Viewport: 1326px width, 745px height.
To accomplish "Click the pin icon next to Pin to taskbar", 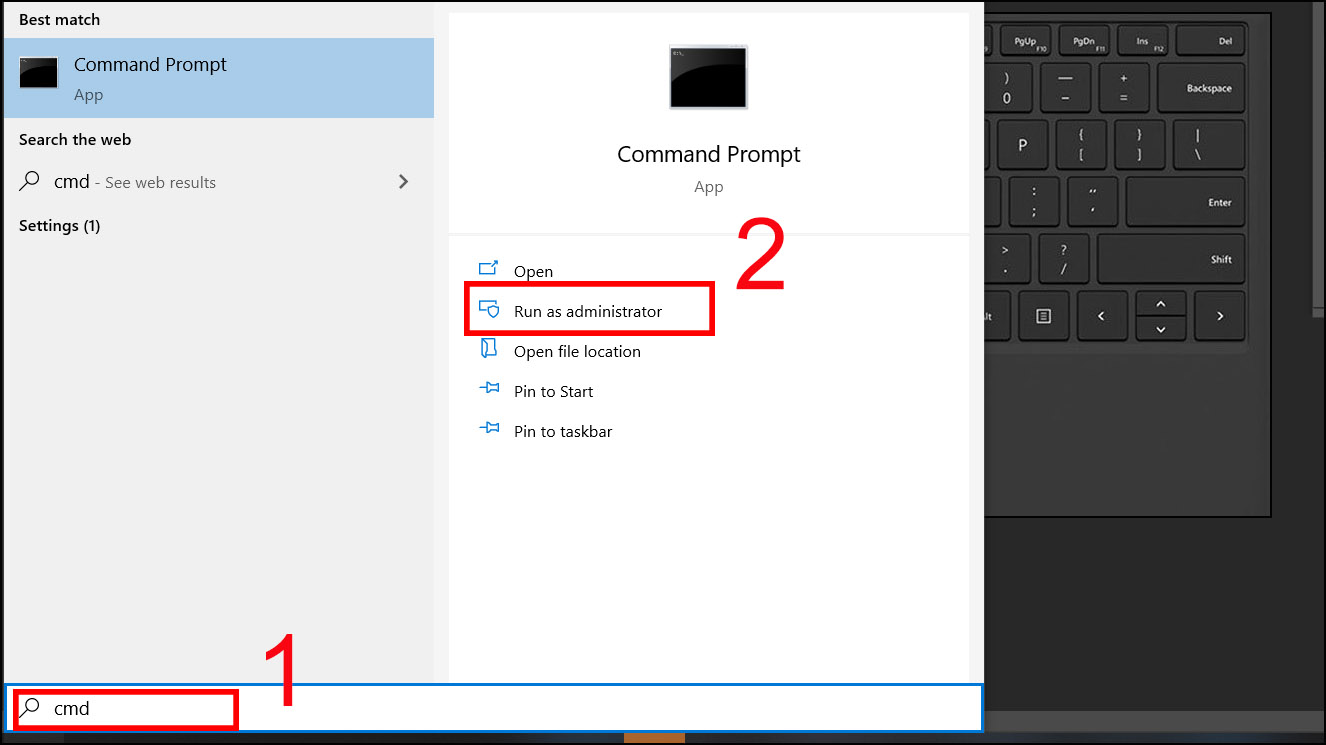I will [489, 428].
